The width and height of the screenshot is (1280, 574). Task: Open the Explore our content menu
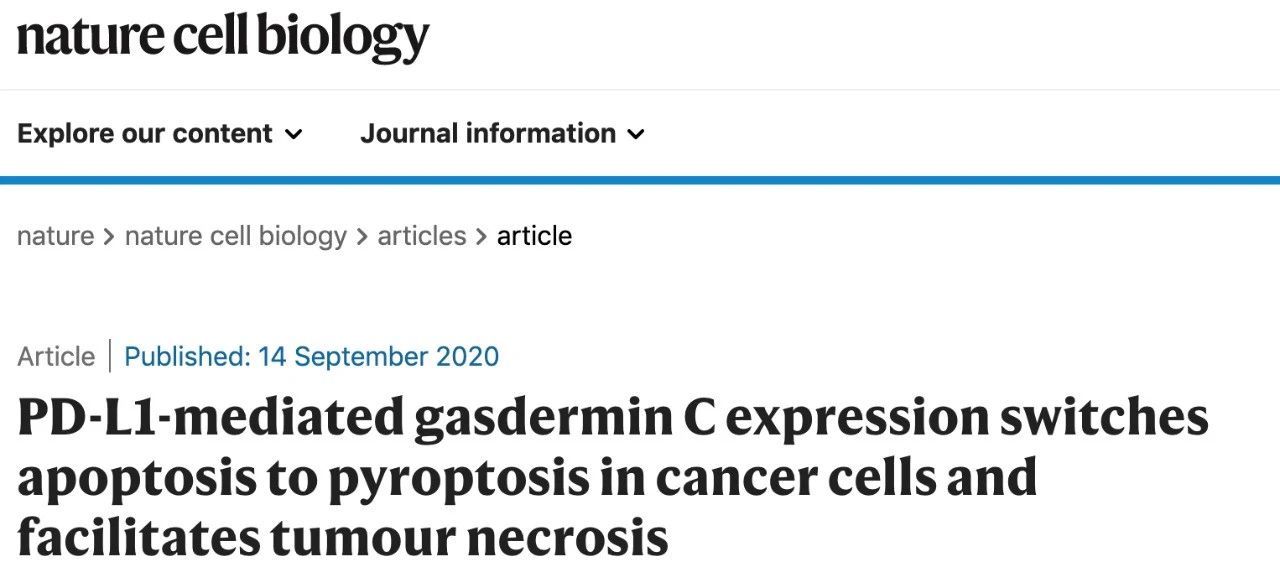click(x=160, y=133)
